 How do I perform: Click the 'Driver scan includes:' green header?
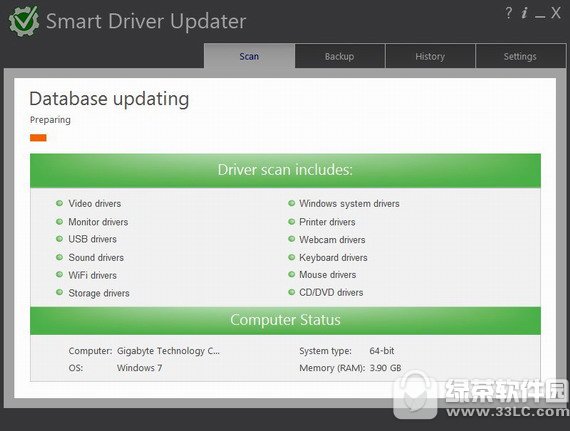(285, 170)
